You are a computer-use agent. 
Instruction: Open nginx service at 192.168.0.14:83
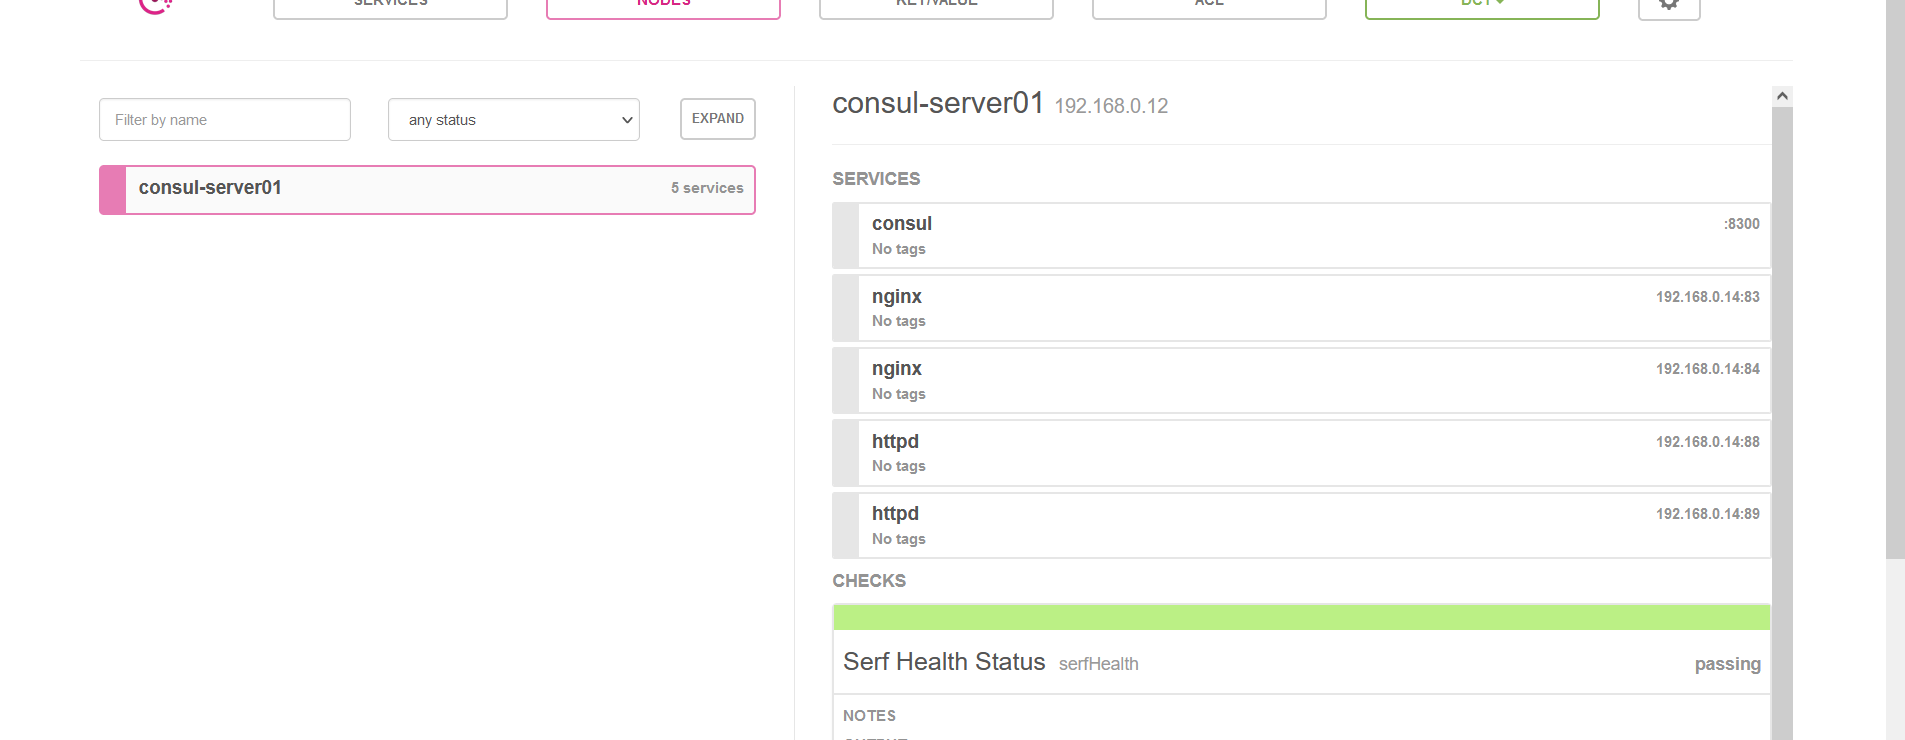pyautogui.click(x=1301, y=308)
